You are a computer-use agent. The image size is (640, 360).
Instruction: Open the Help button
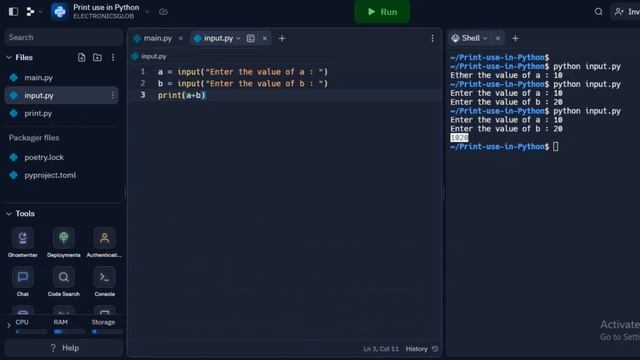[x=64, y=348]
